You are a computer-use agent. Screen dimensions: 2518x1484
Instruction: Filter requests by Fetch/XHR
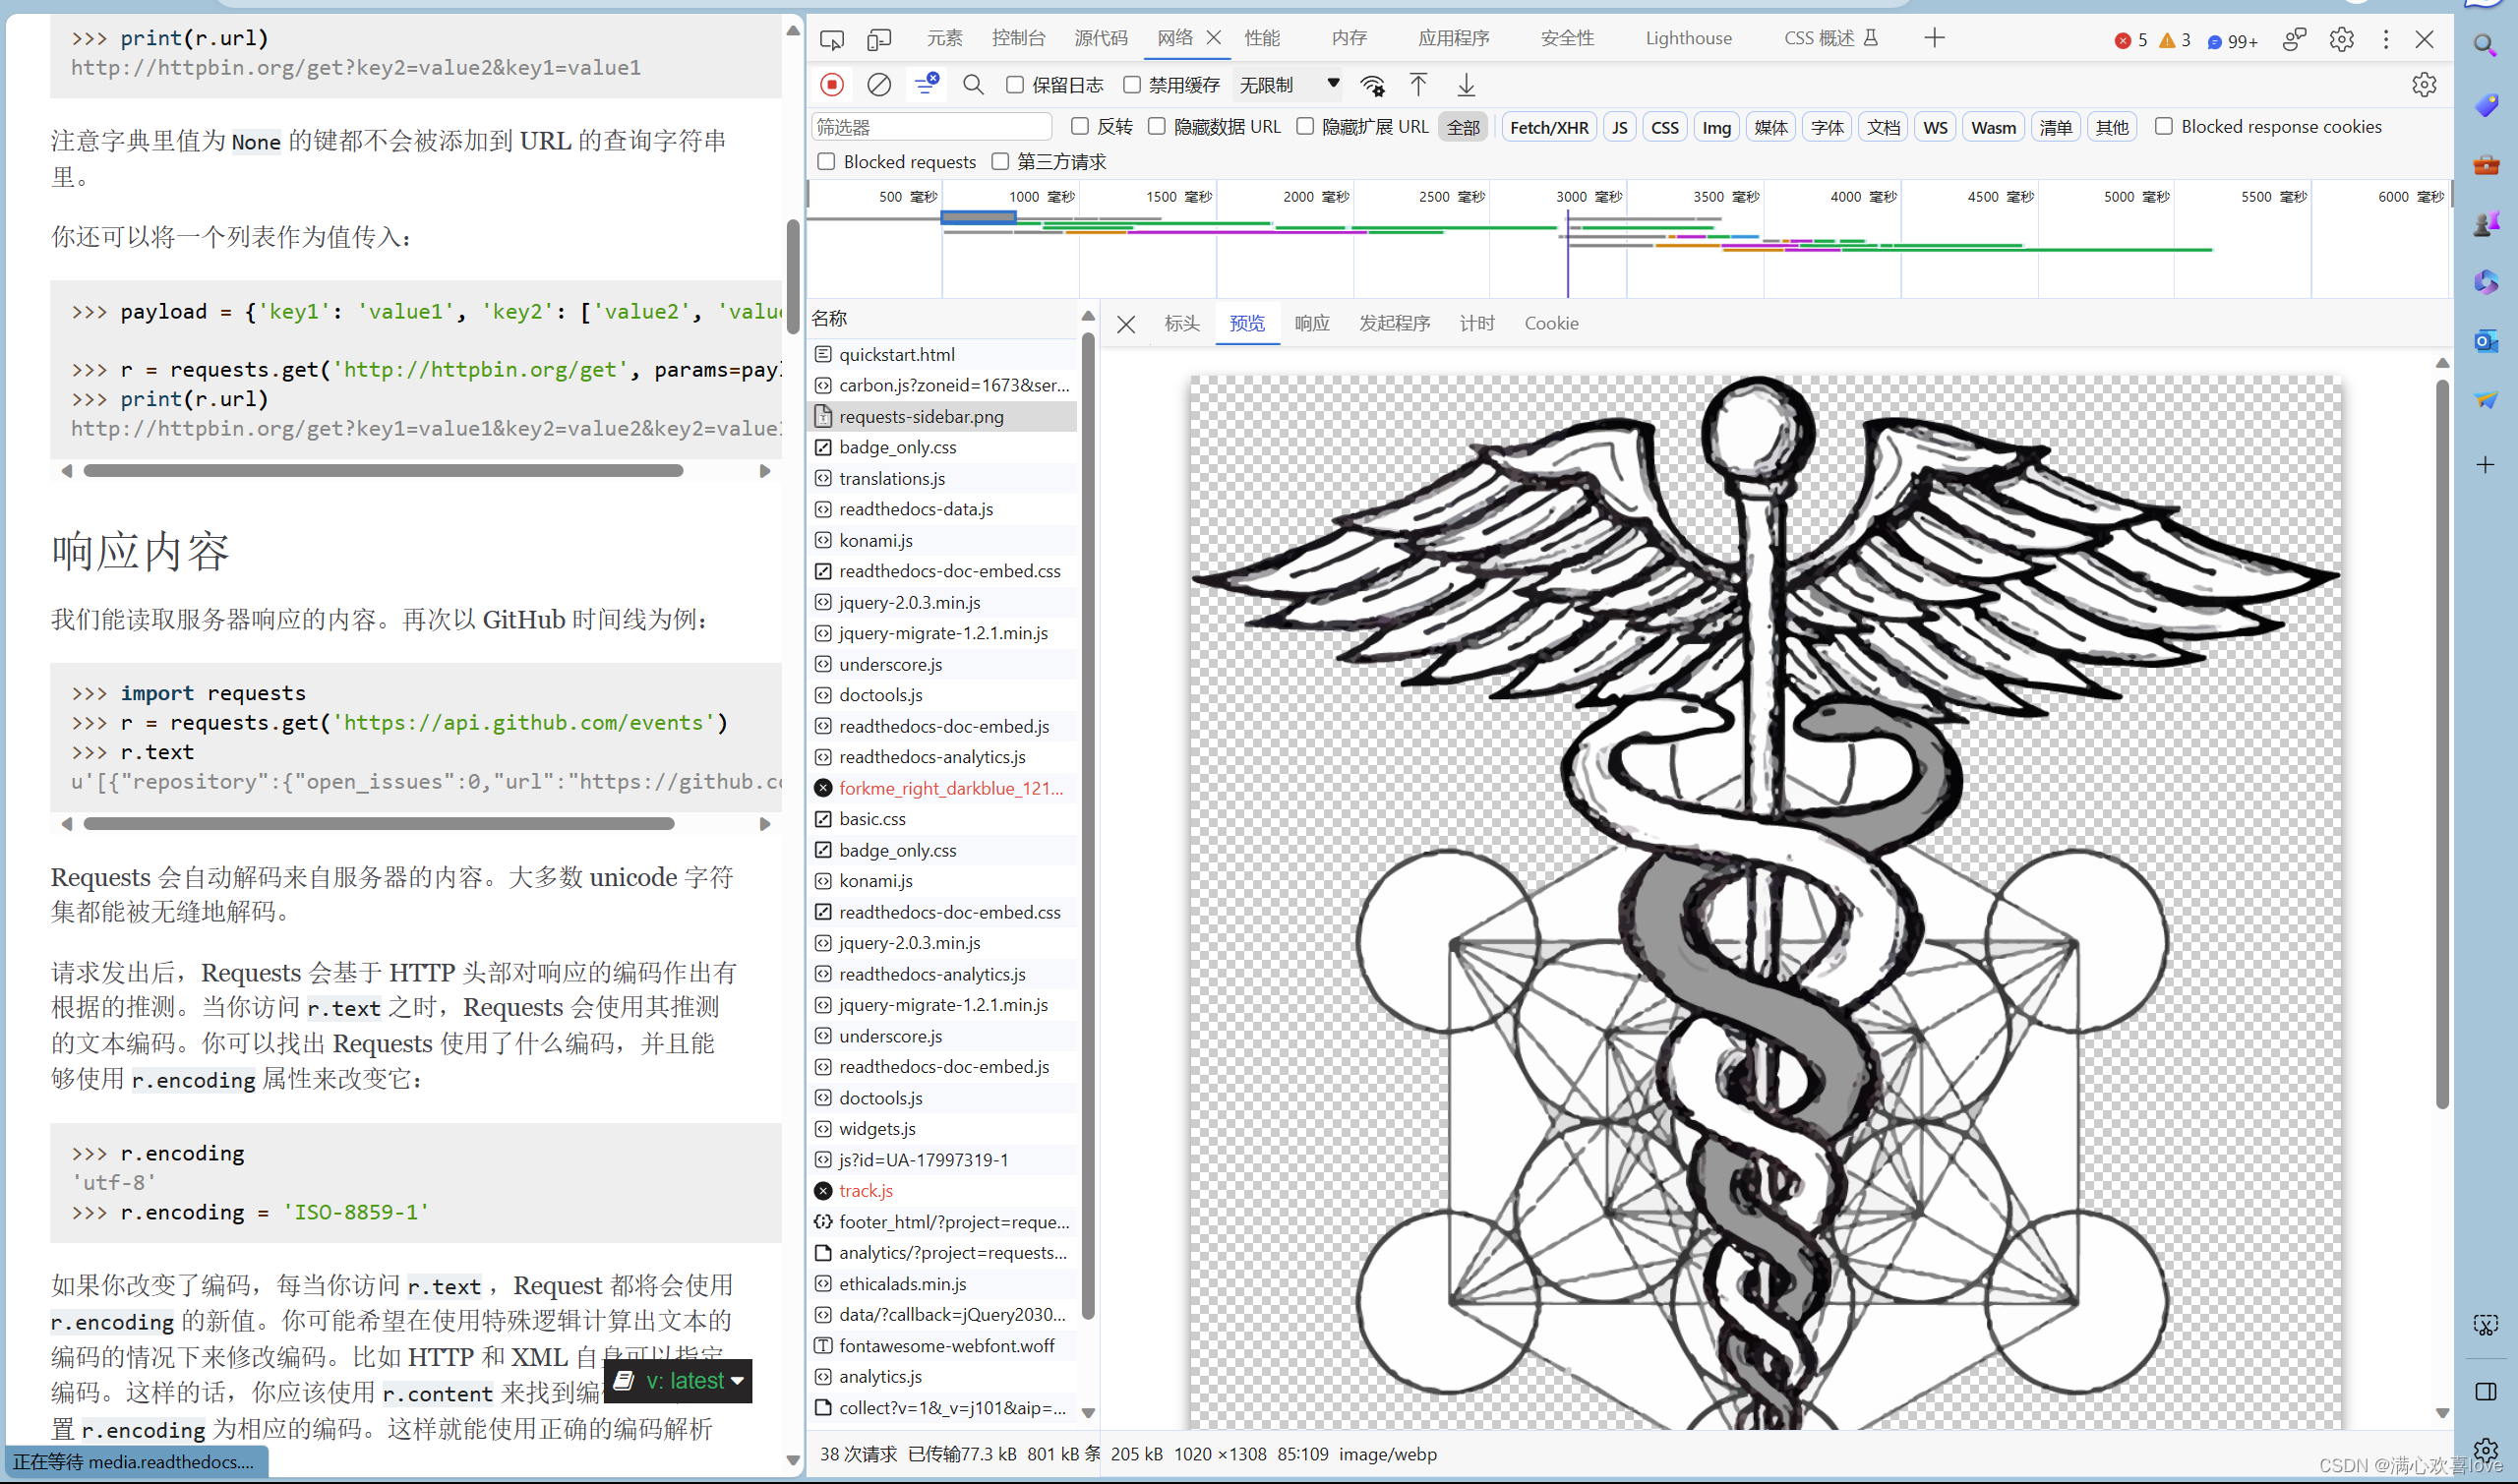(x=1548, y=128)
